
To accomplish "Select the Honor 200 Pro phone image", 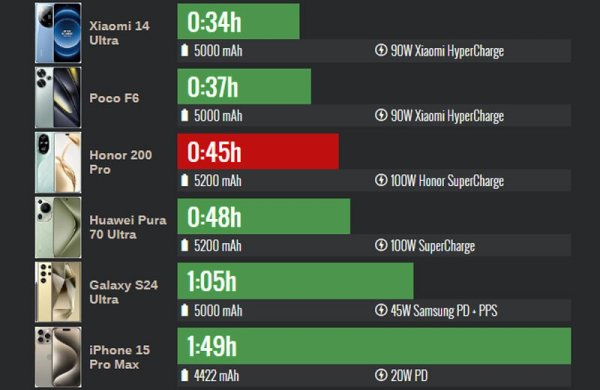I will 58,163.
